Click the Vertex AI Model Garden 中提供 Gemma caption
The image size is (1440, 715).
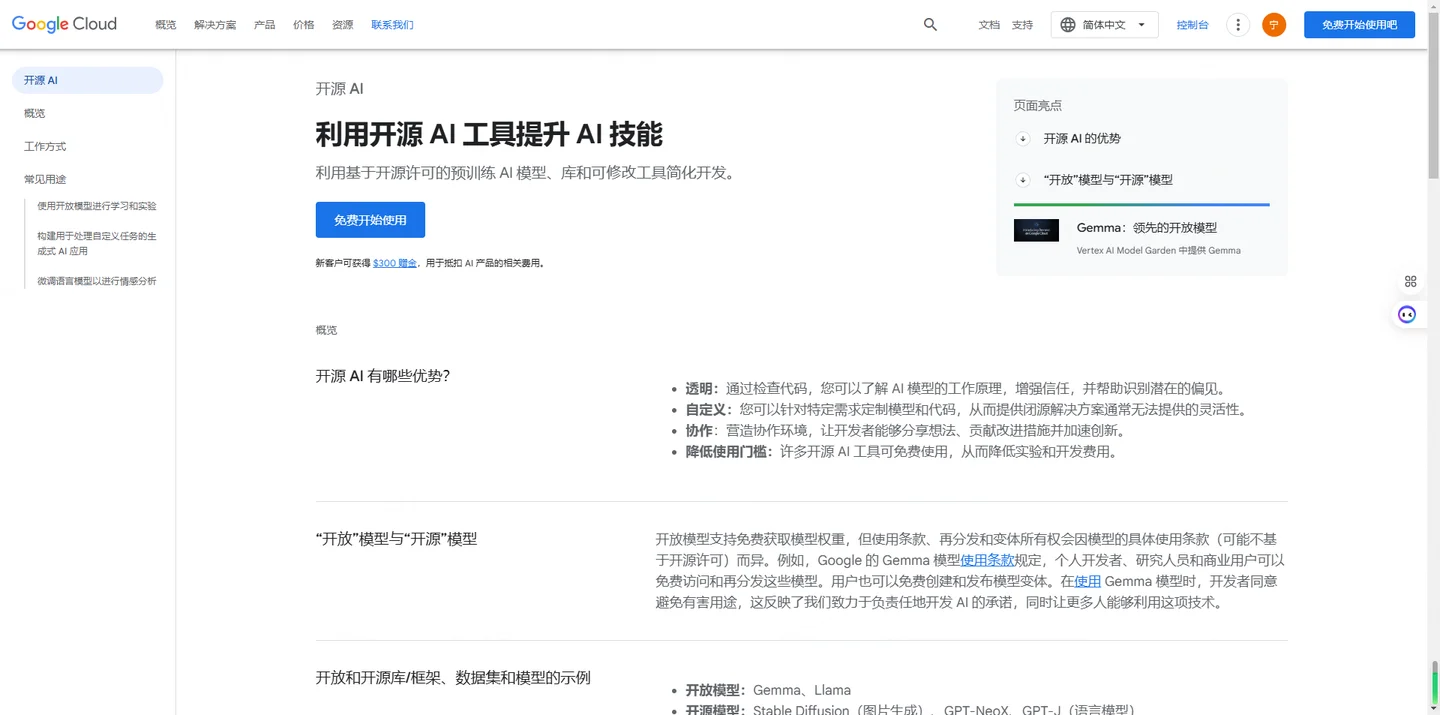[1159, 251]
